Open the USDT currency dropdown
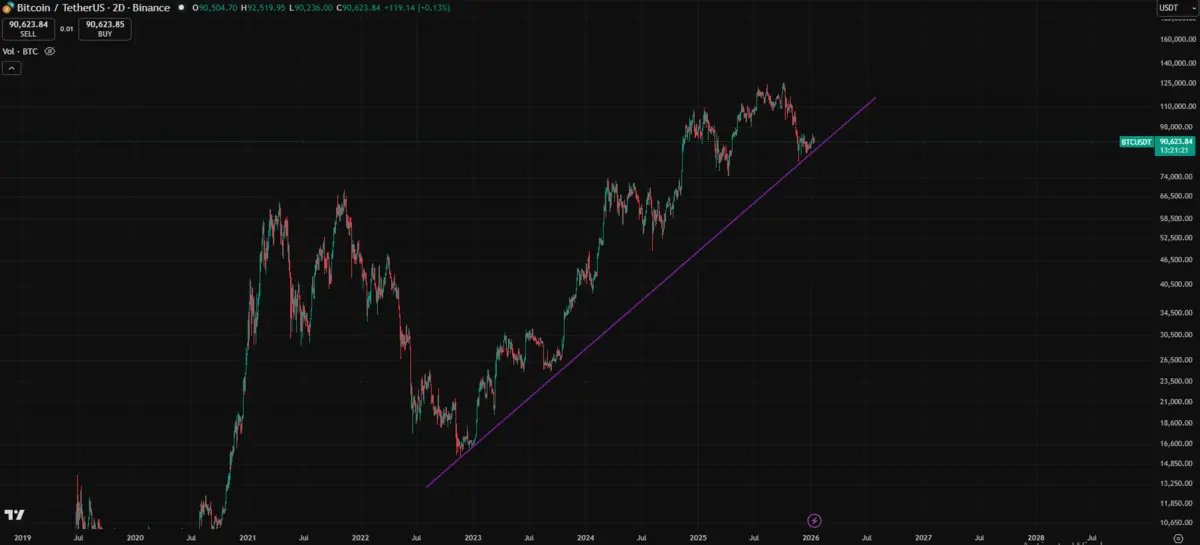1200x545 pixels. click(x=1169, y=8)
